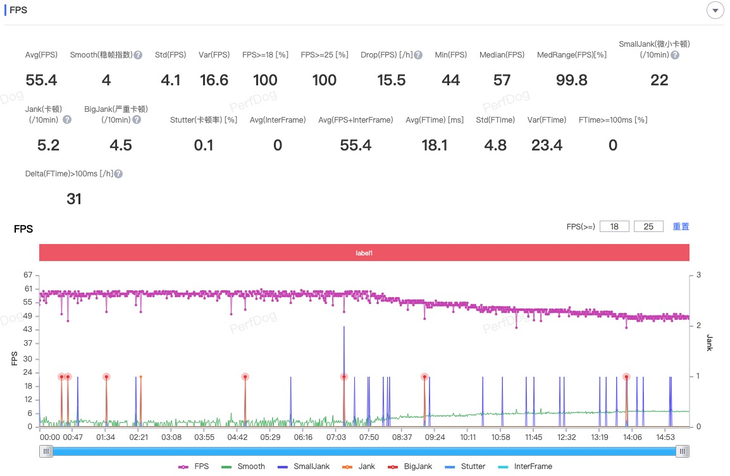Click the right handle of the time range slider
This screenshot has width=730, height=476.
click(683, 451)
